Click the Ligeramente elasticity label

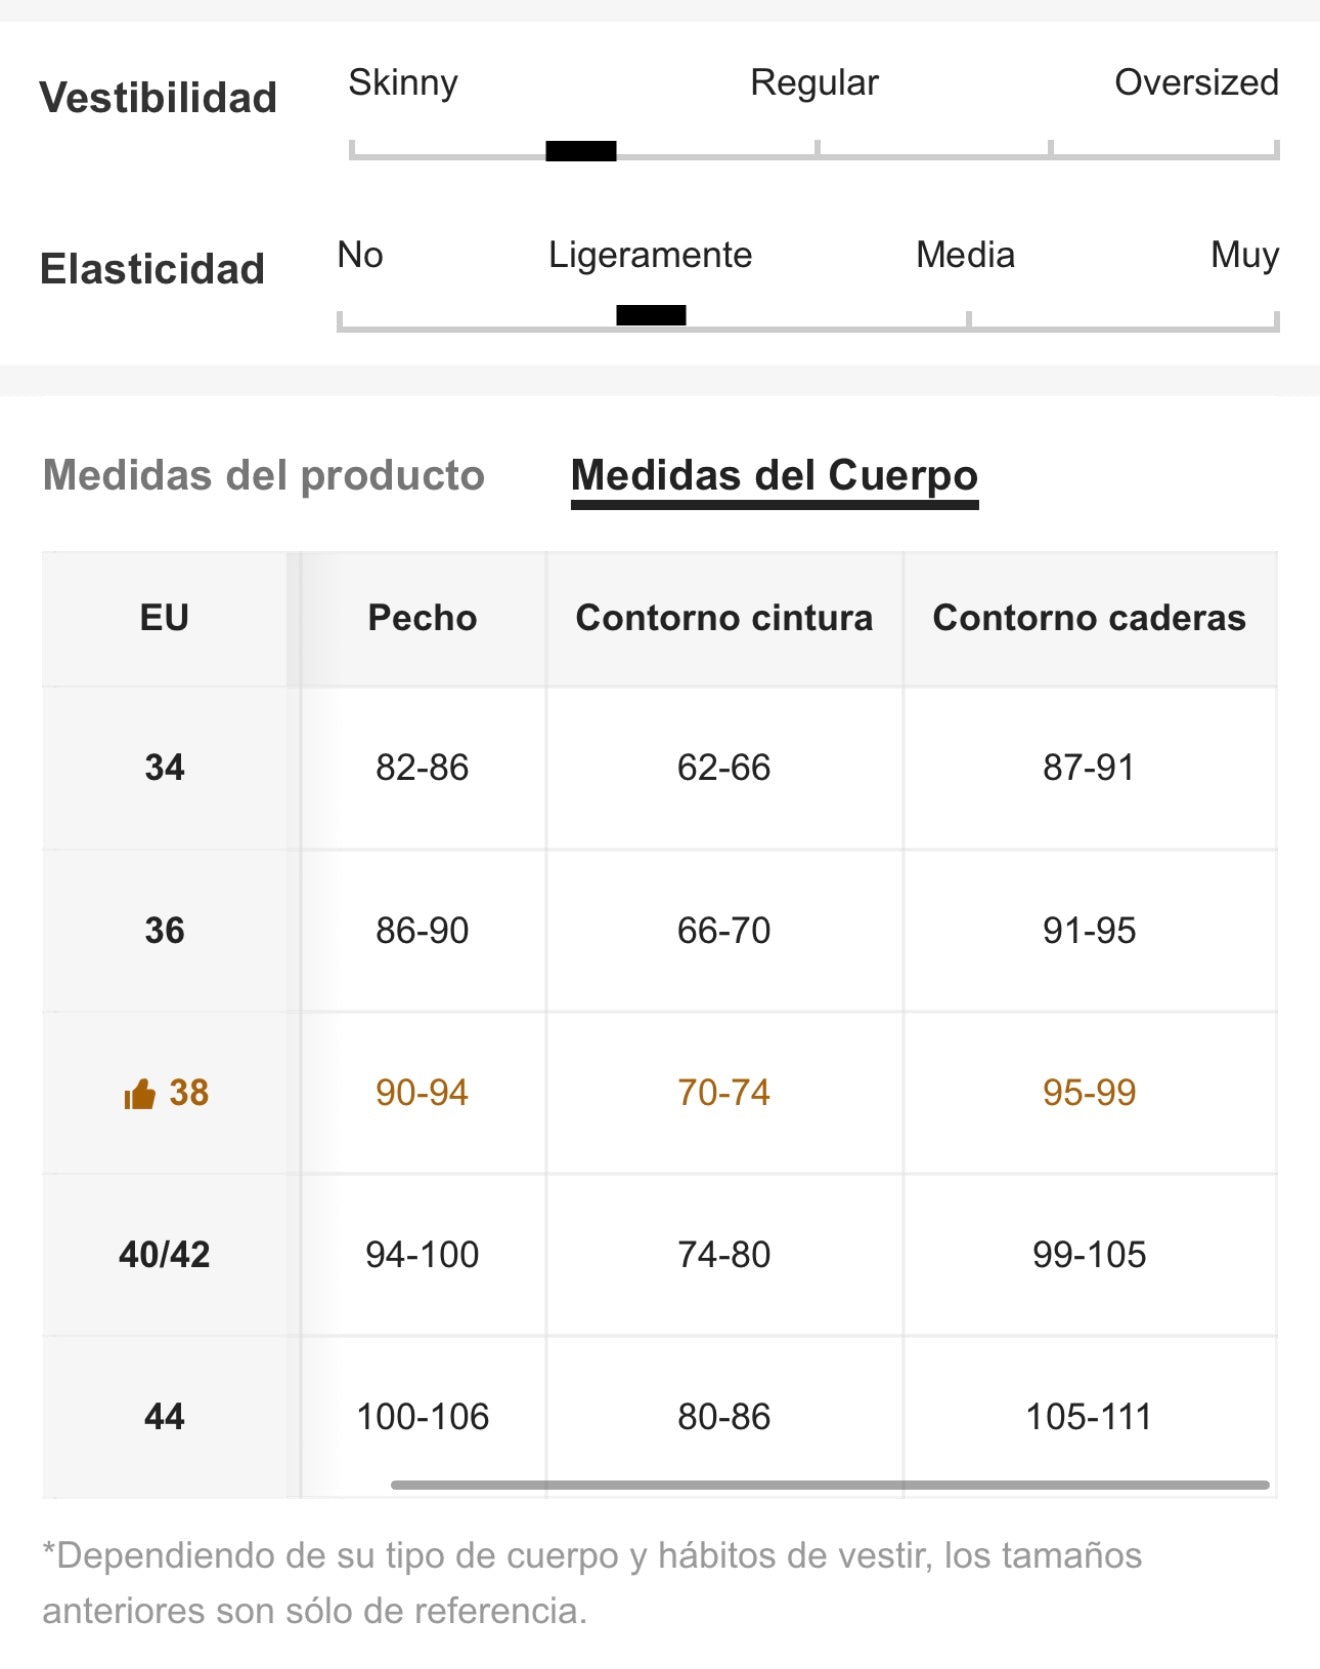[x=650, y=256]
